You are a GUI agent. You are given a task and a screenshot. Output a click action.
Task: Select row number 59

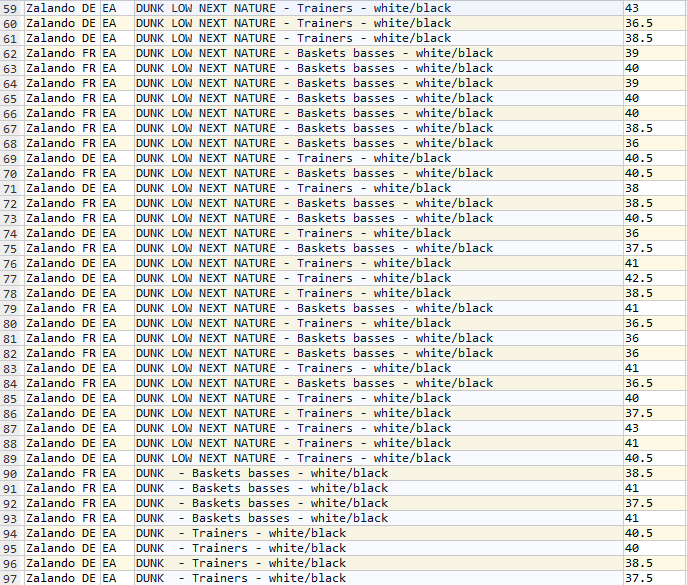(x=12, y=8)
